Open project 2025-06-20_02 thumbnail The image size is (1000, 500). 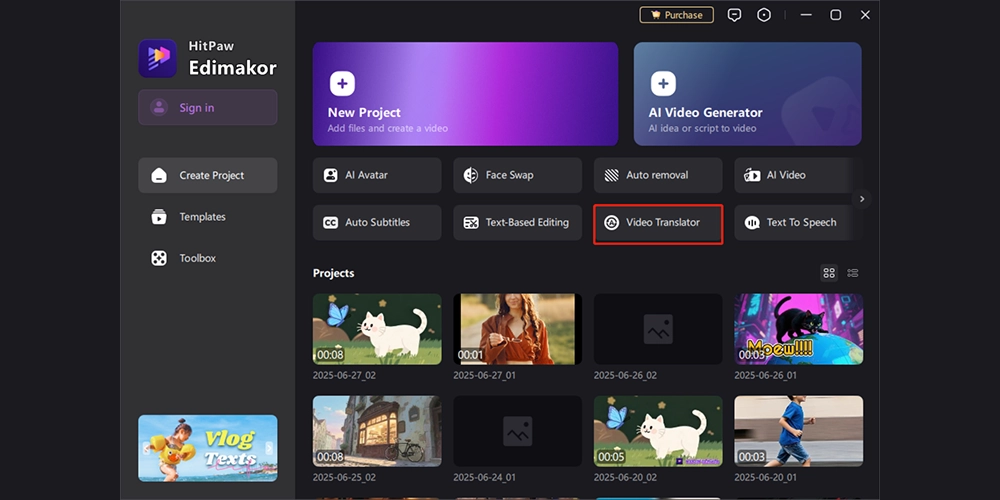click(658, 431)
